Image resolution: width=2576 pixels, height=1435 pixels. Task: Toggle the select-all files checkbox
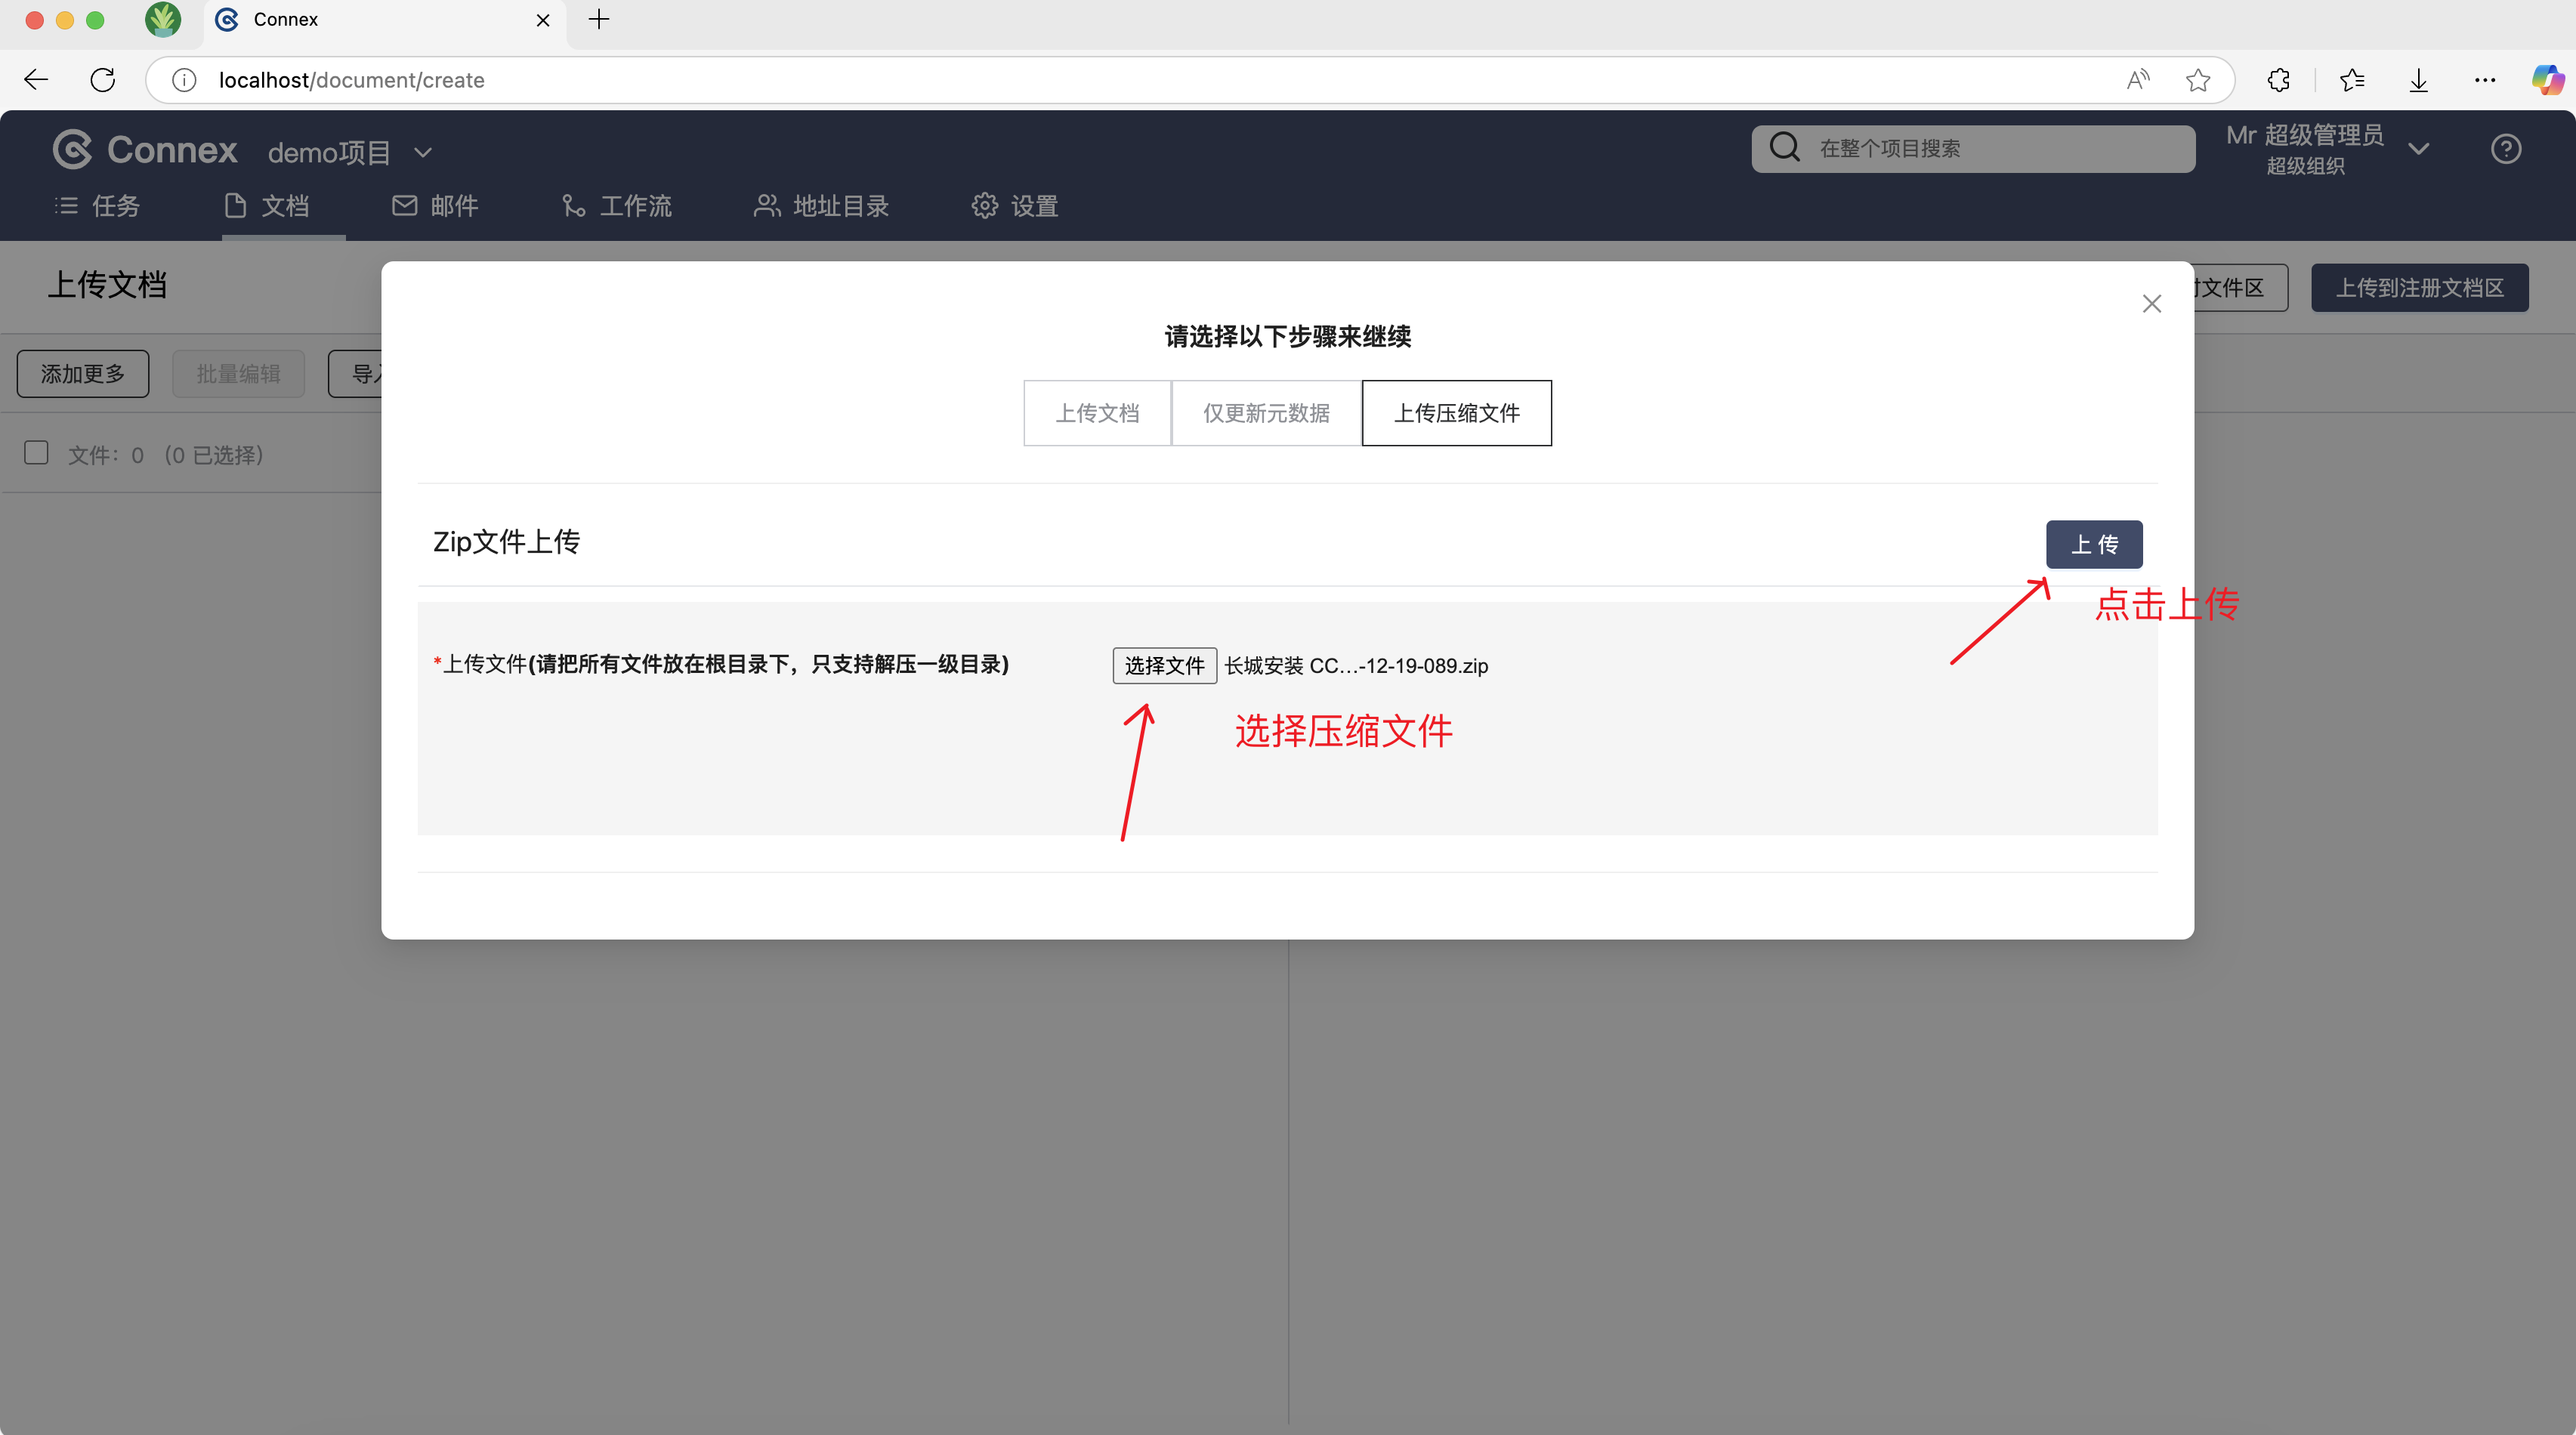tap(37, 453)
